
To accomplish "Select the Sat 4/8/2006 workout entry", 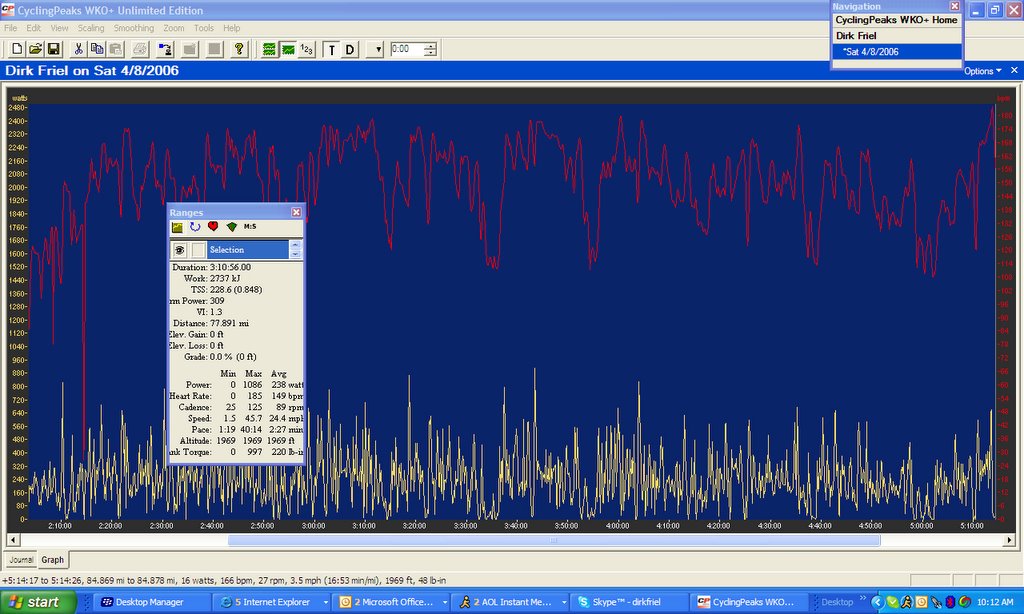I will click(x=897, y=52).
